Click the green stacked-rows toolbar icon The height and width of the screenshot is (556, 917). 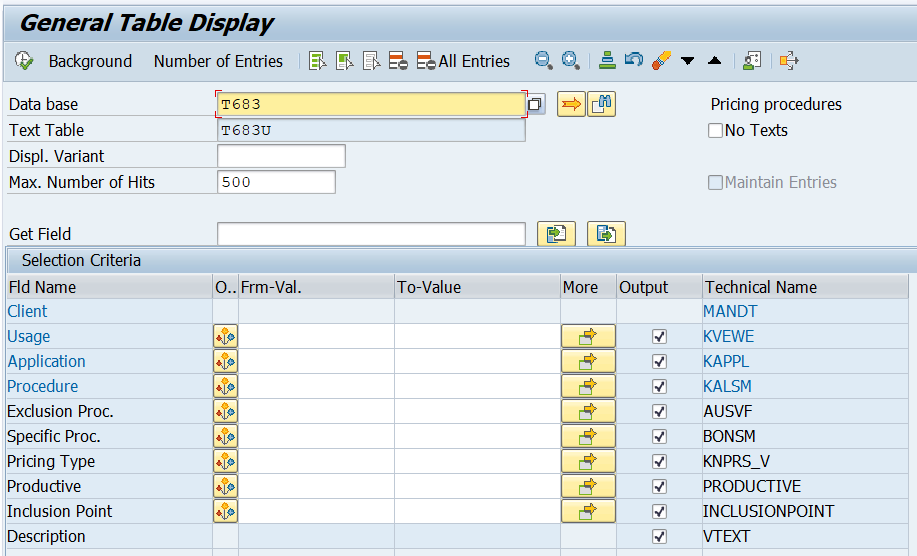[x=607, y=60]
